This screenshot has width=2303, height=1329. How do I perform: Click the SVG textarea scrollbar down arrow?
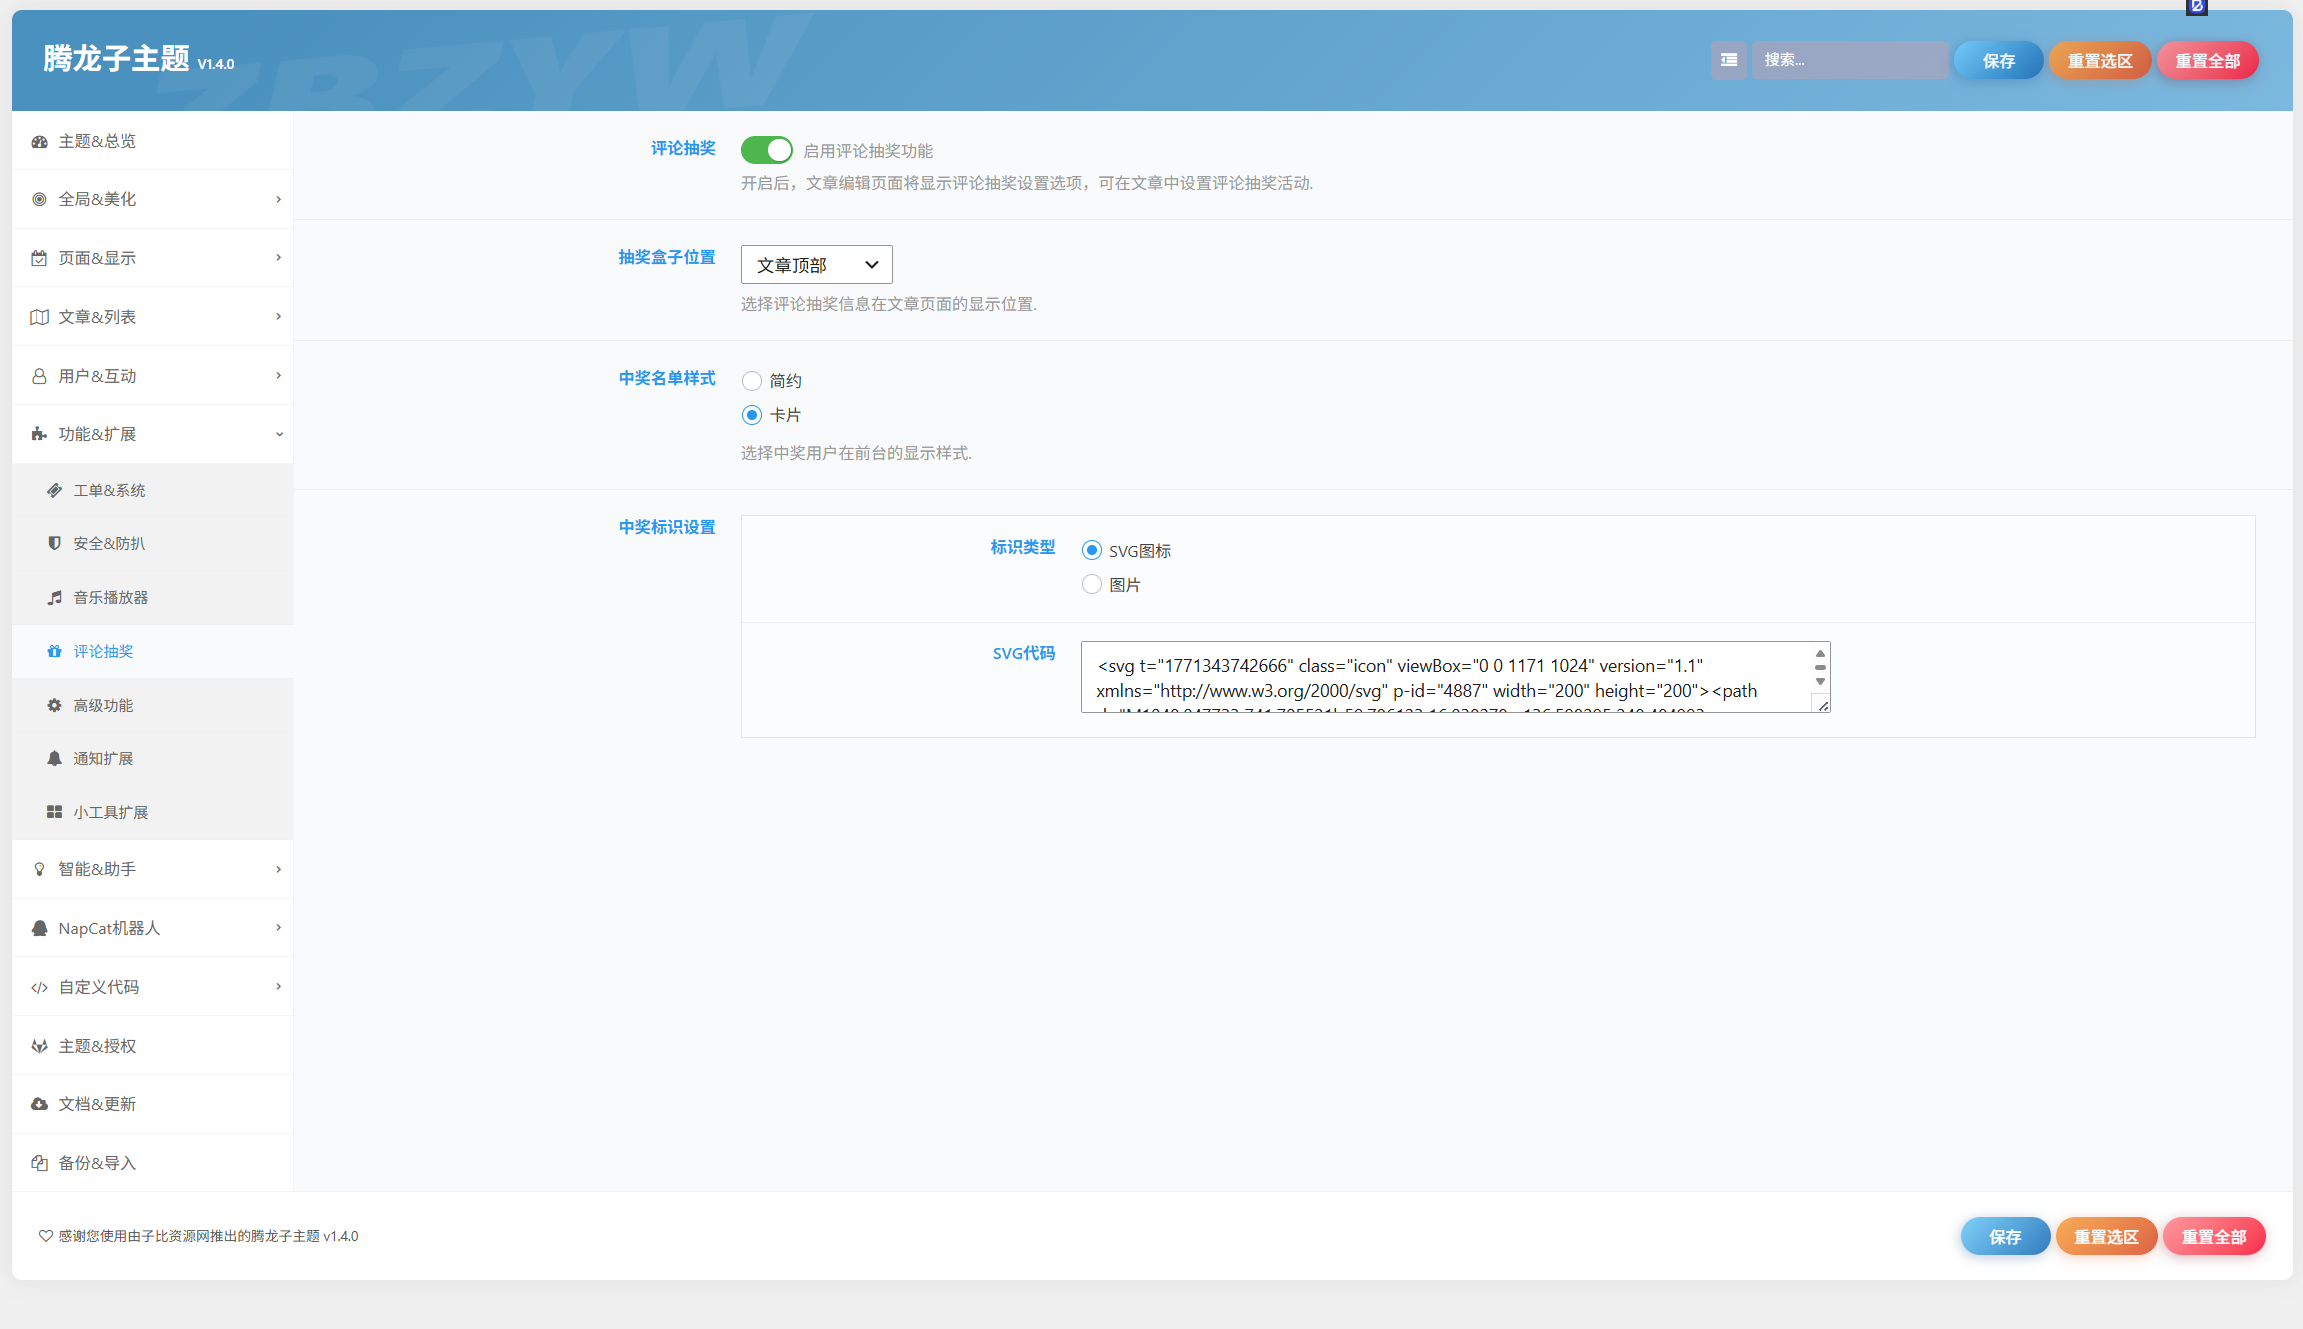click(1820, 682)
